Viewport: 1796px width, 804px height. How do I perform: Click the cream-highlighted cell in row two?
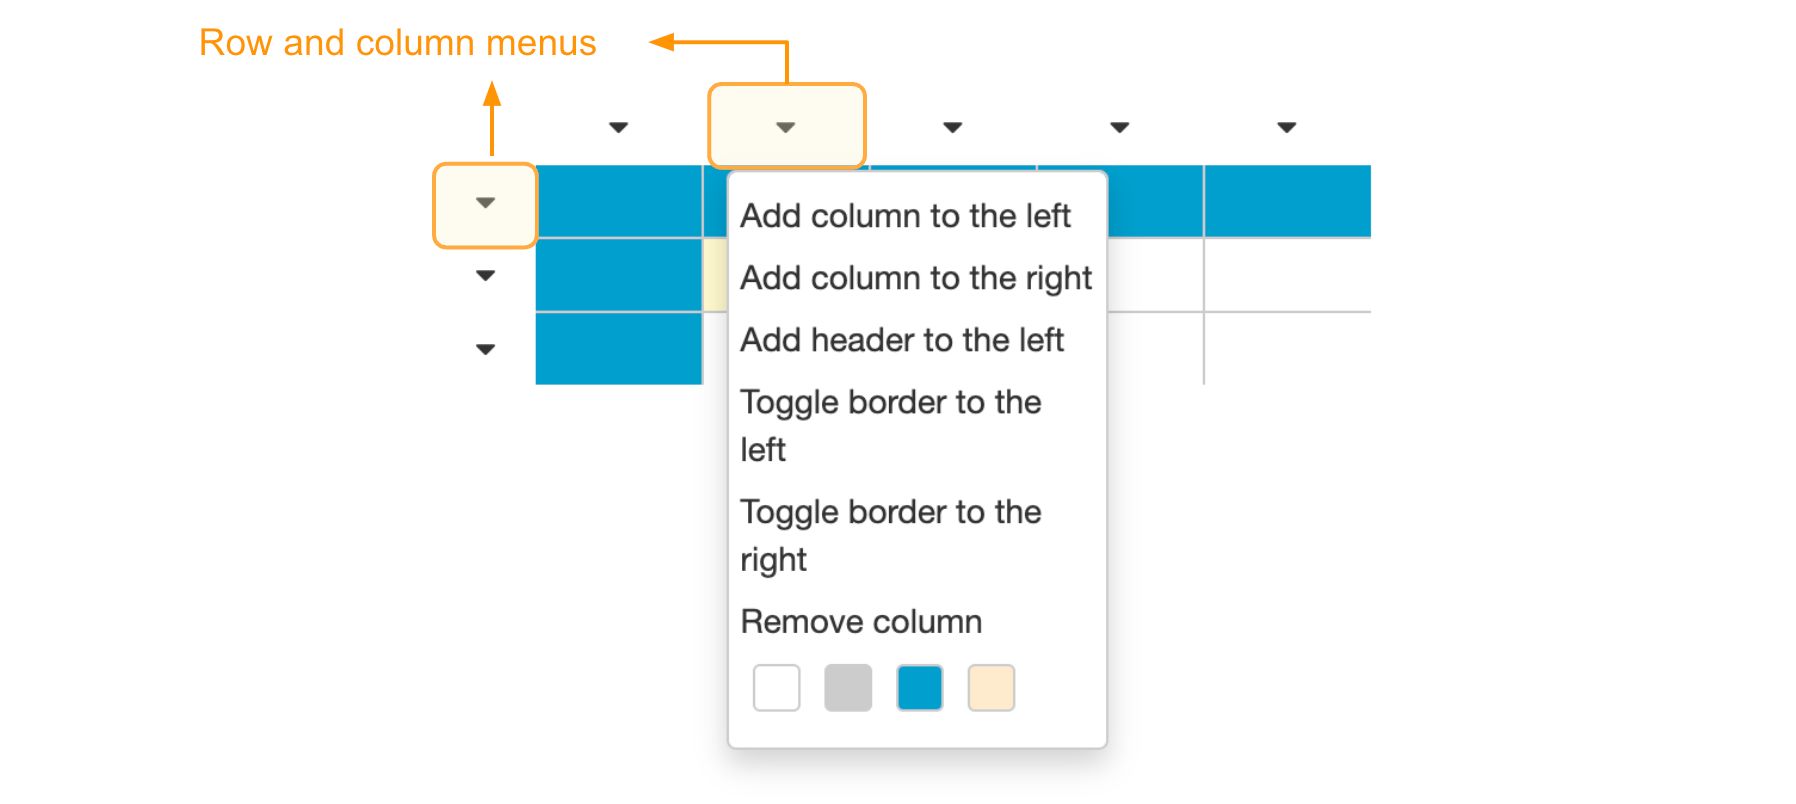pos(714,274)
